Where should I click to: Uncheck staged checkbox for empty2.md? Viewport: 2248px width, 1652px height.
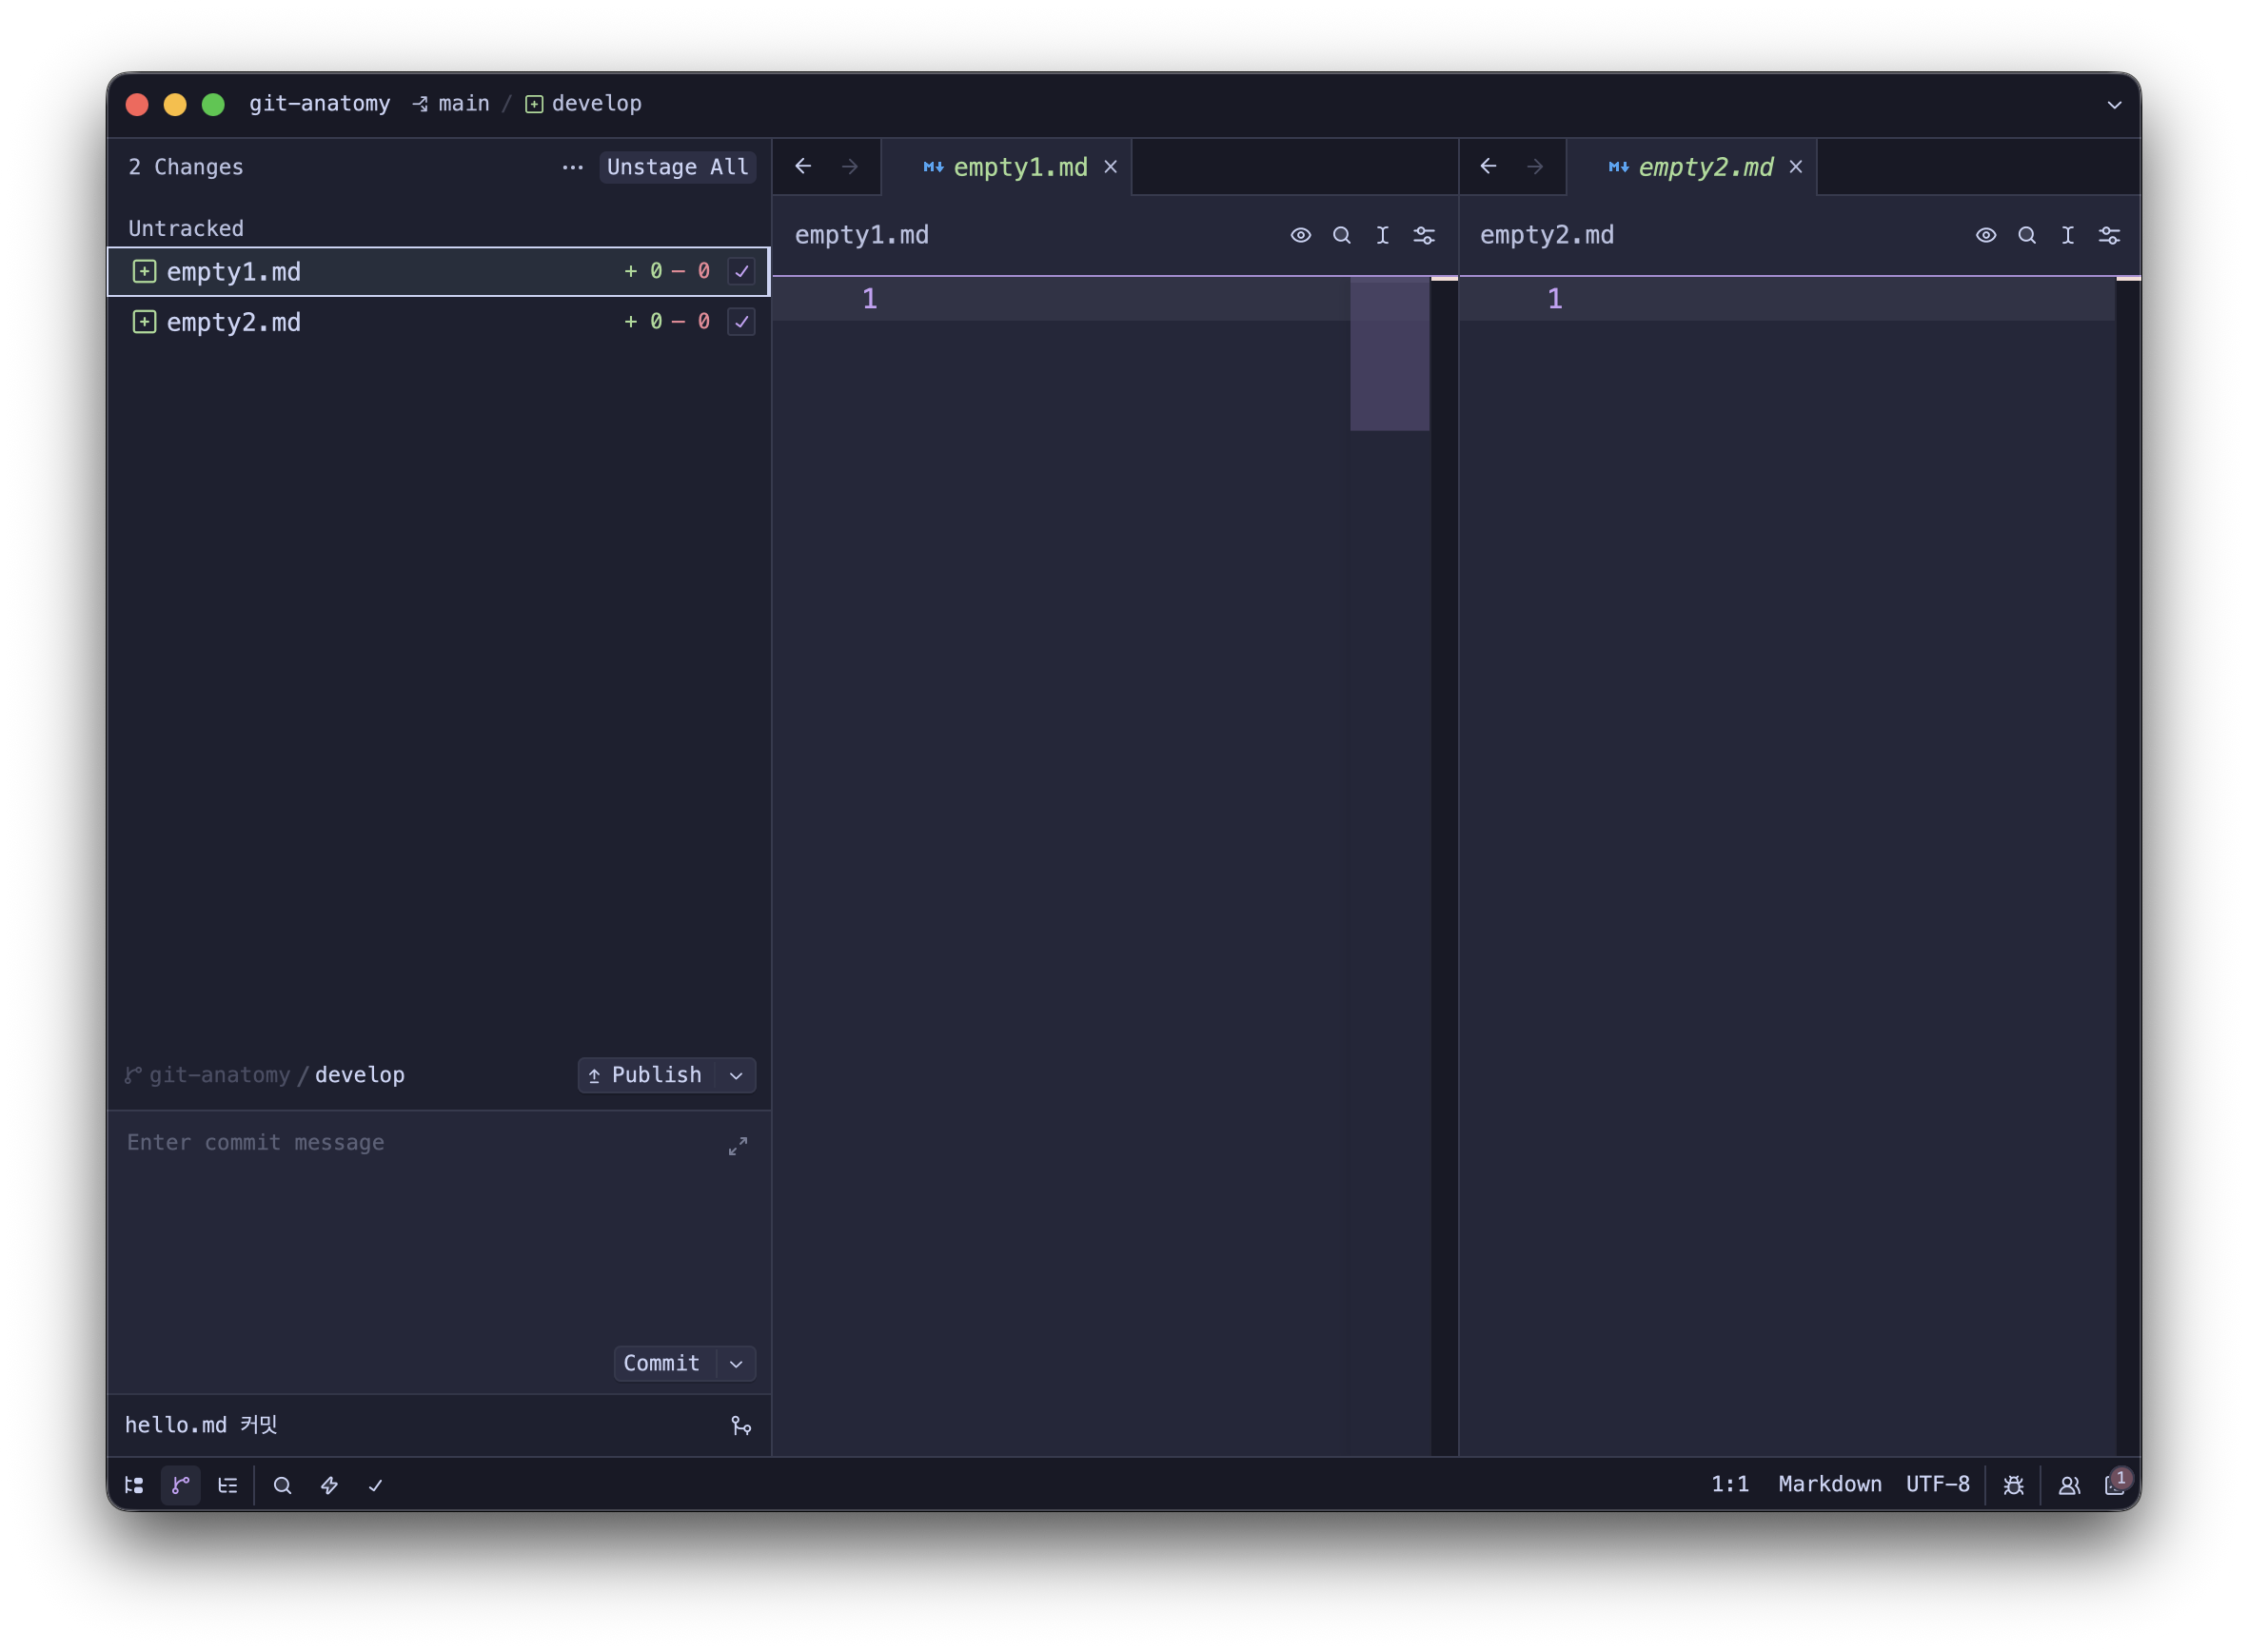click(x=741, y=322)
